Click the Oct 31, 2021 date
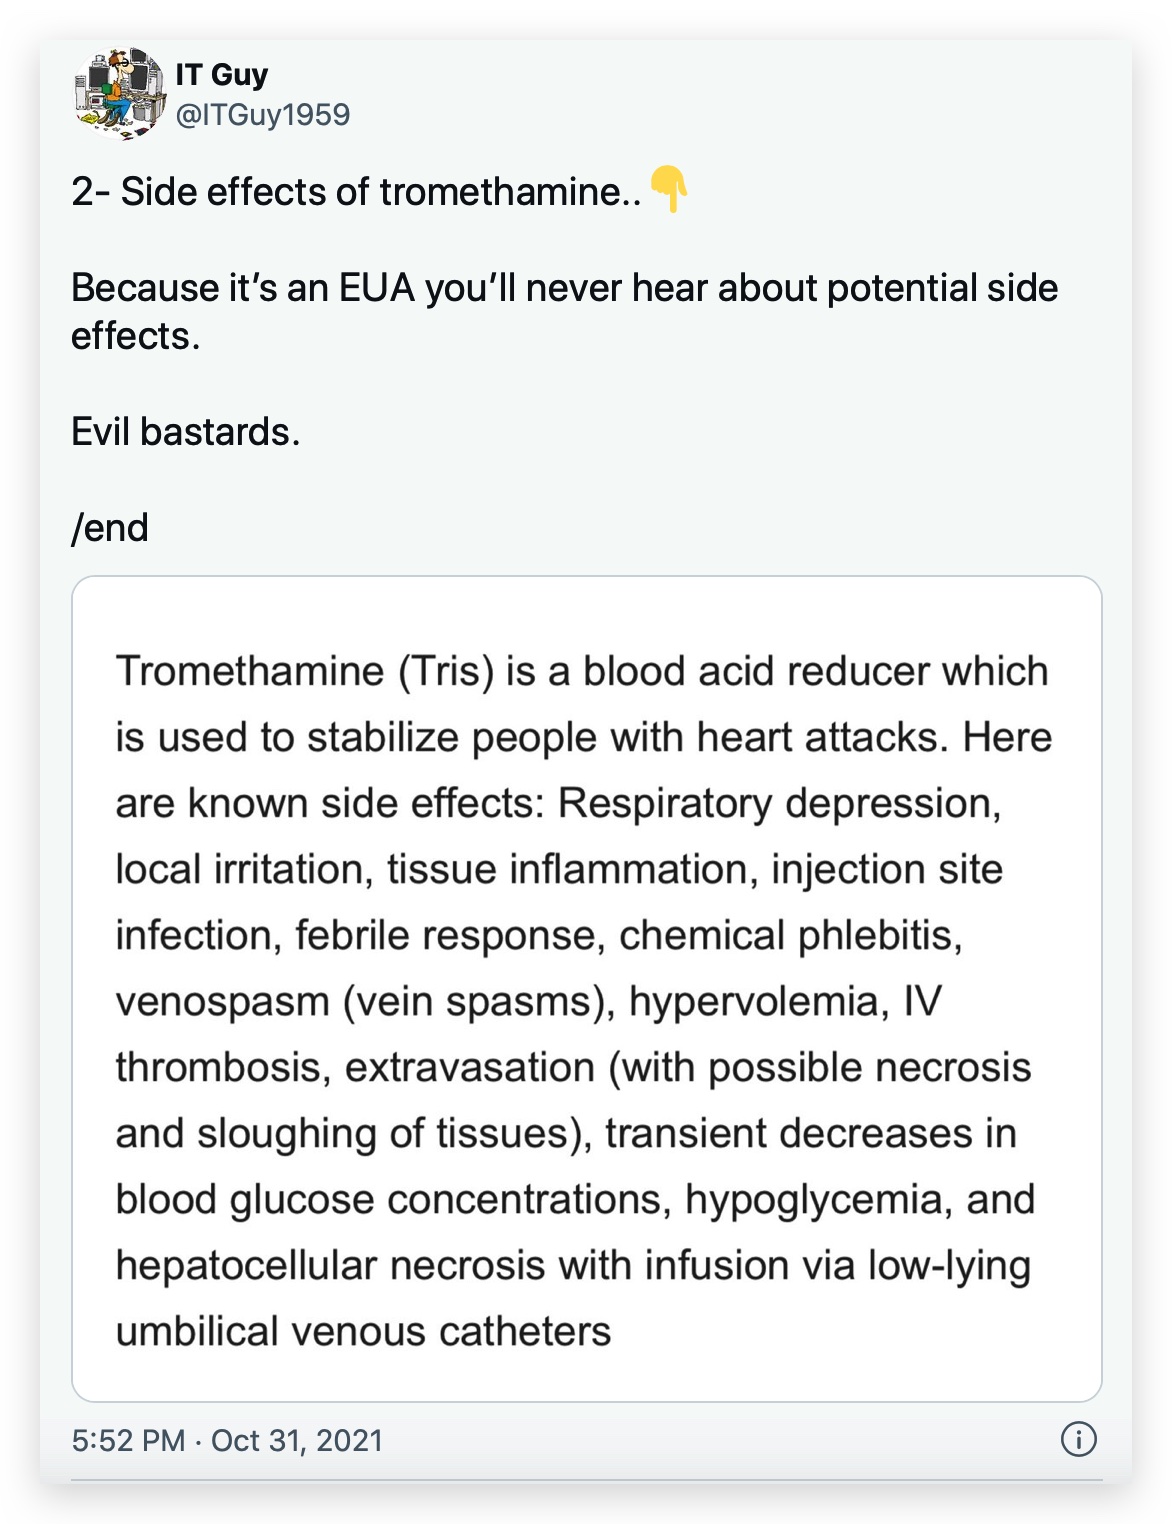The width and height of the screenshot is (1172, 1524). tap(297, 1440)
